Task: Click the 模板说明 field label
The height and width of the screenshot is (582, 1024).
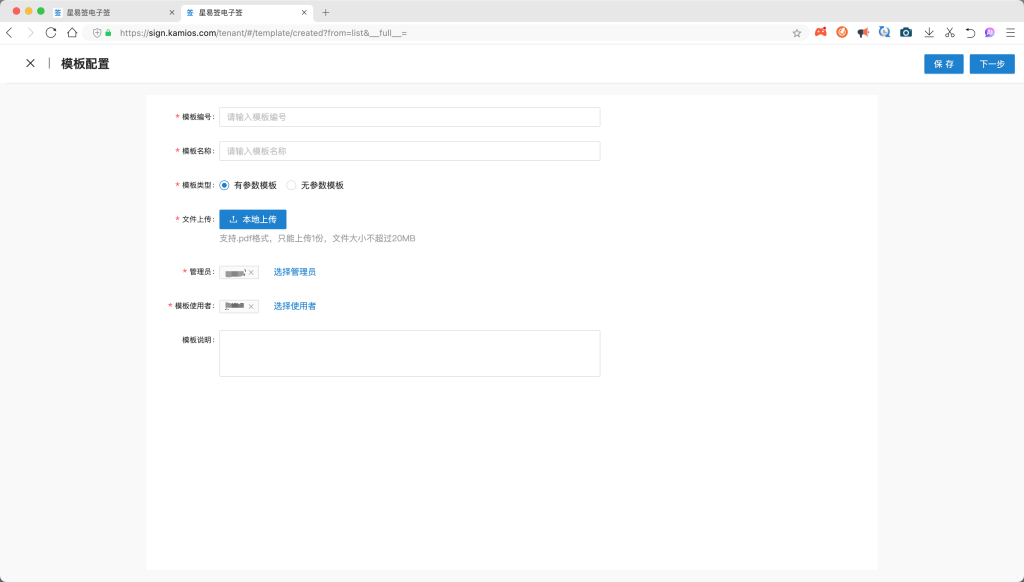Action: click(198, 340)
